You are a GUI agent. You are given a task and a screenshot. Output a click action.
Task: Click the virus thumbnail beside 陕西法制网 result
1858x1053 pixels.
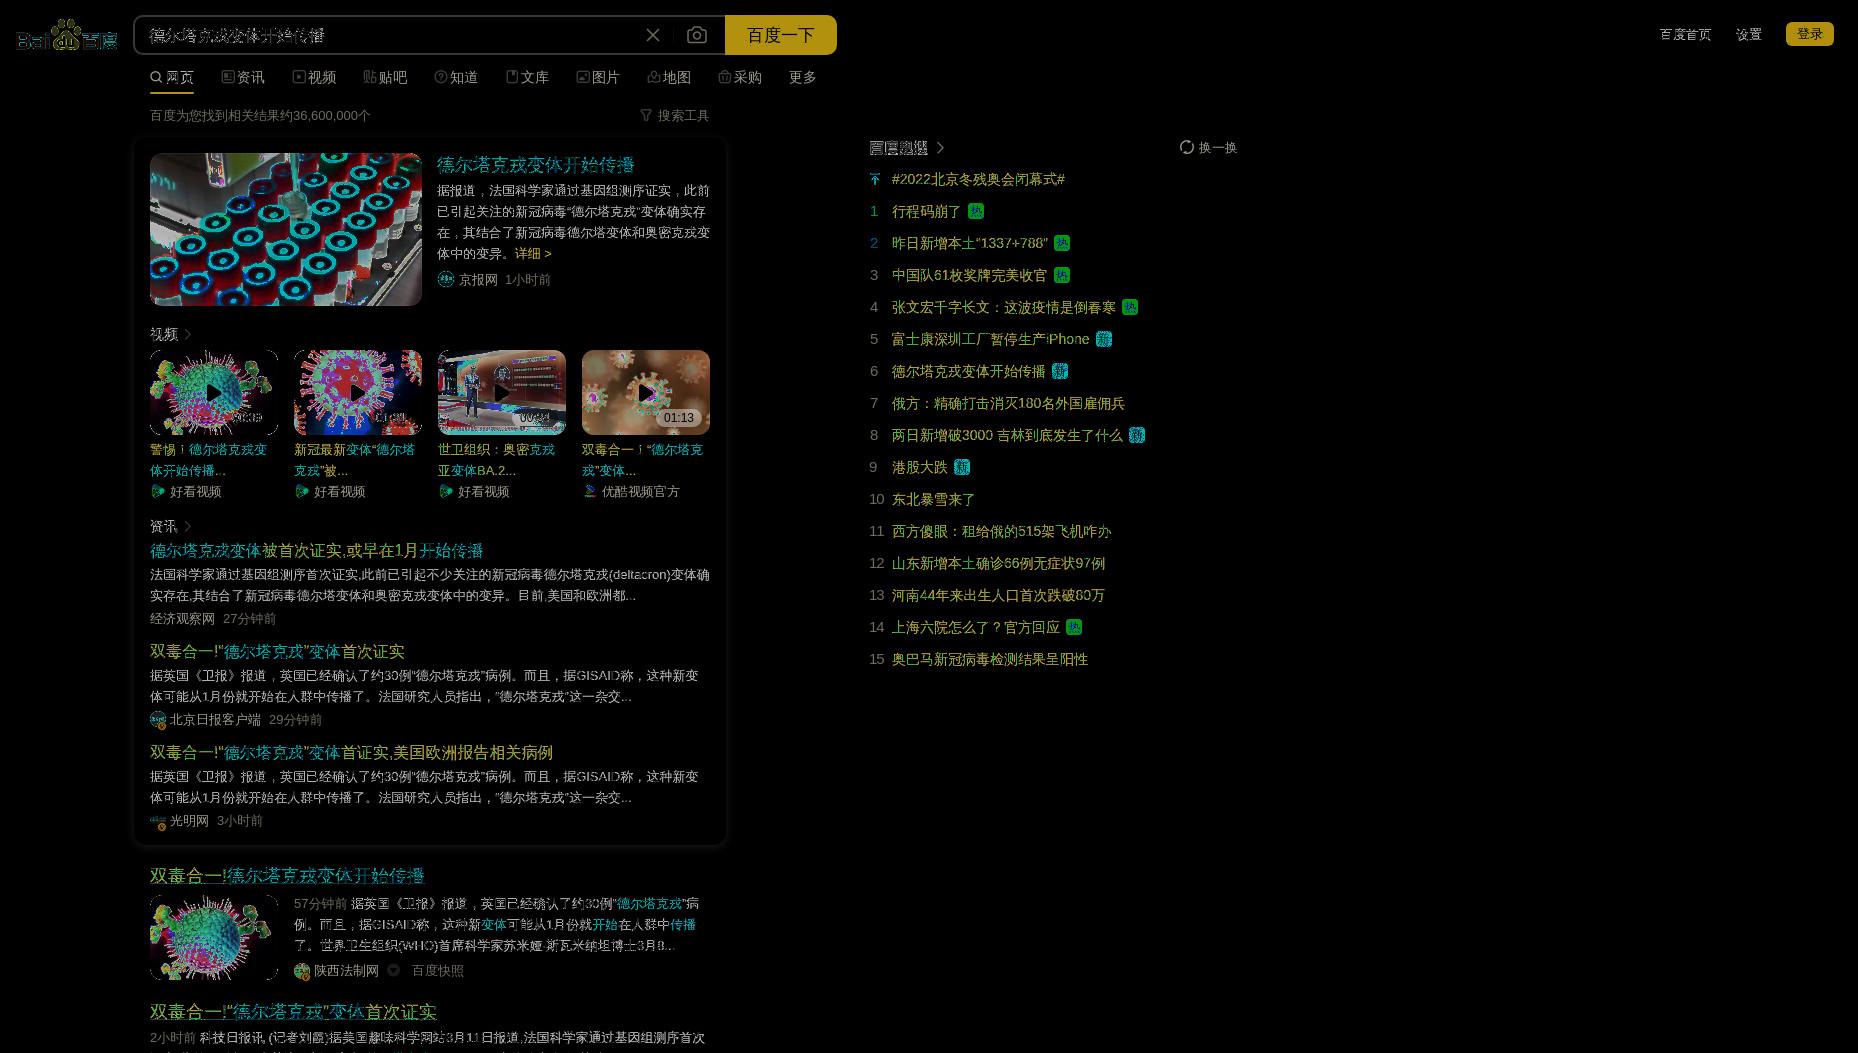click(x=214, y=937)
